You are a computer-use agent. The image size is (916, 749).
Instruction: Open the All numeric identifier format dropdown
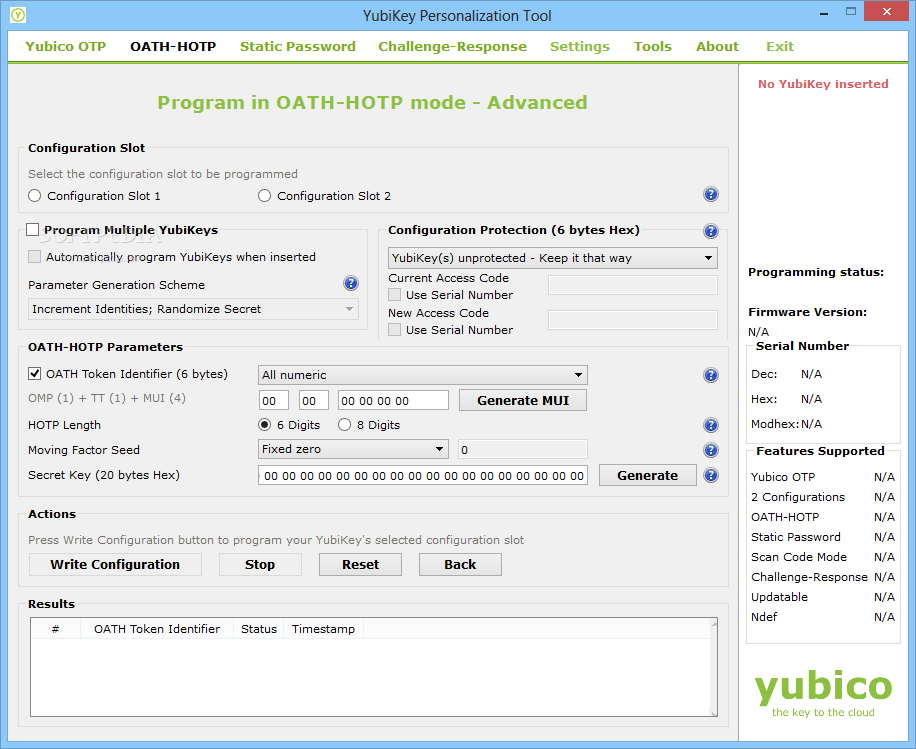[x=423, y=375]
